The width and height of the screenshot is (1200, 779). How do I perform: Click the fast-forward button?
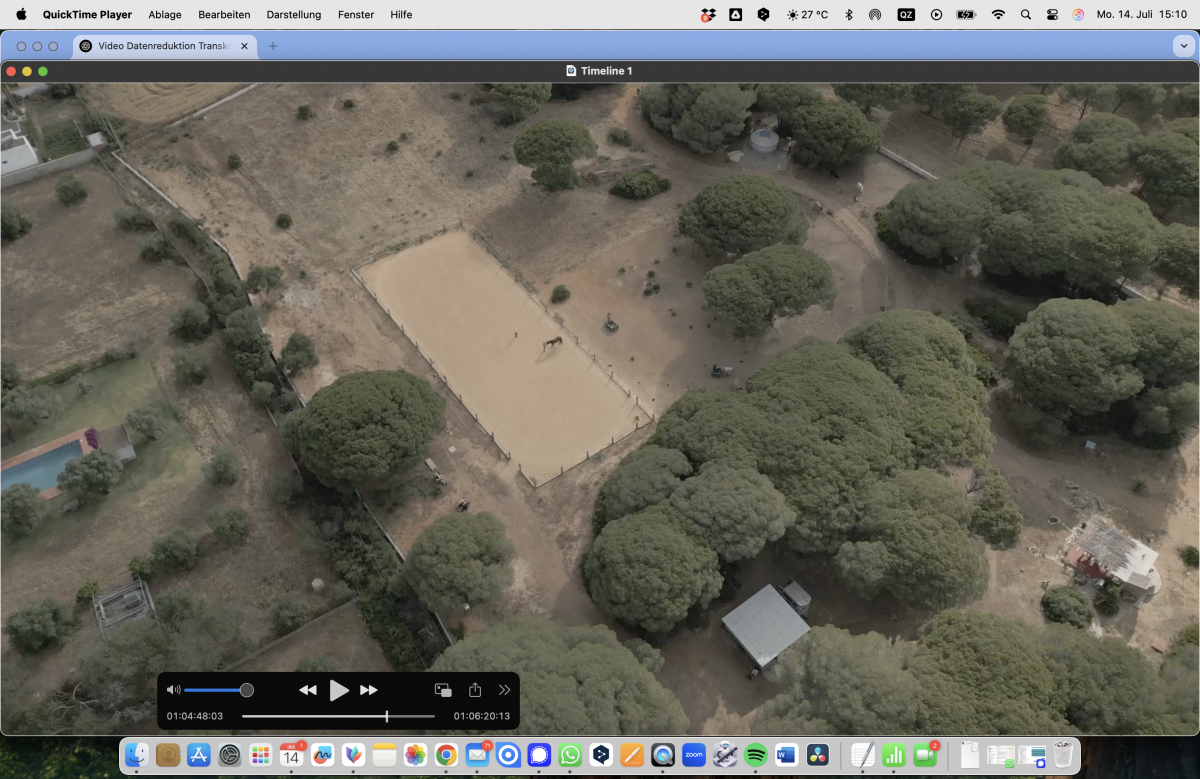pos(369,690)
